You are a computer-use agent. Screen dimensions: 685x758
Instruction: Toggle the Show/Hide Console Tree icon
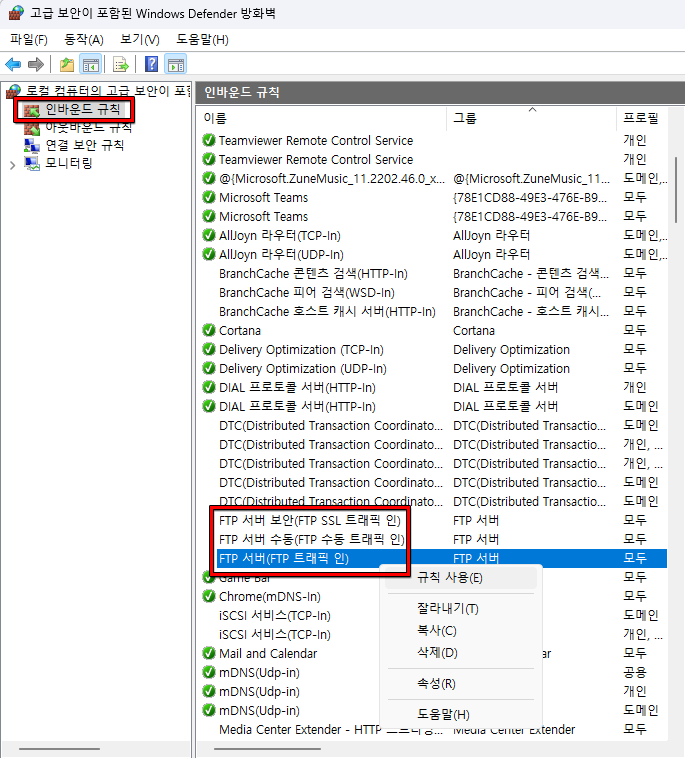[x=91, y=64]
